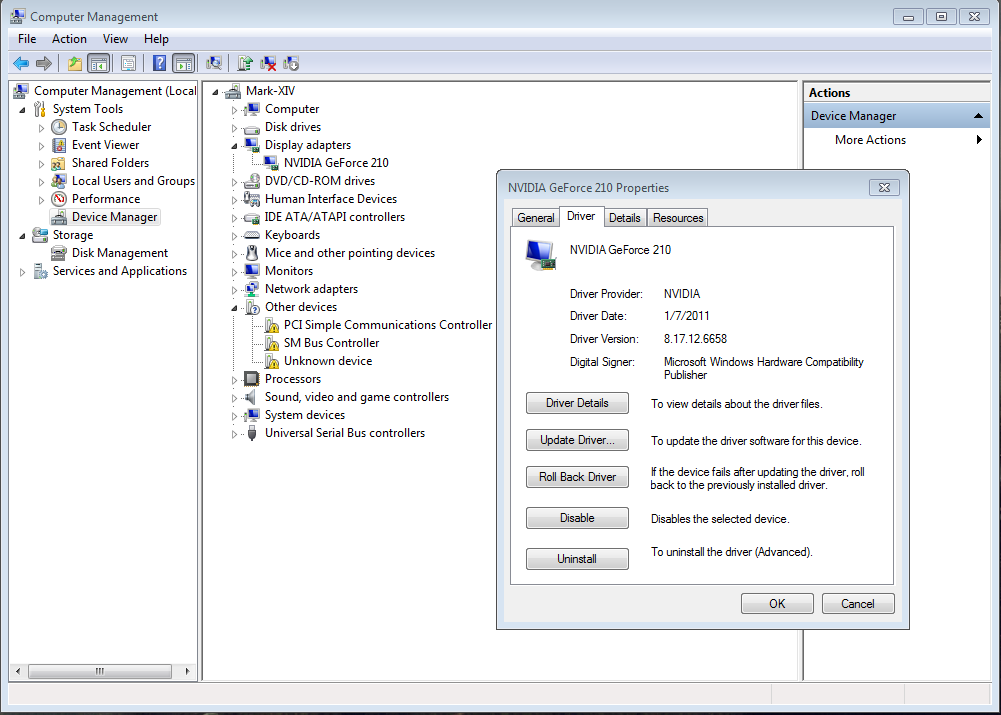1001x715 pixels.
Task: Select the Monitors category
Action: tap(289, 271)
